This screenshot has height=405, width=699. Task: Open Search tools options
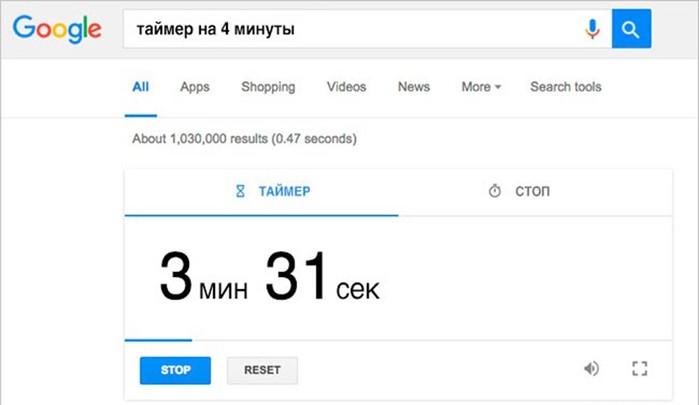[566, 87]
